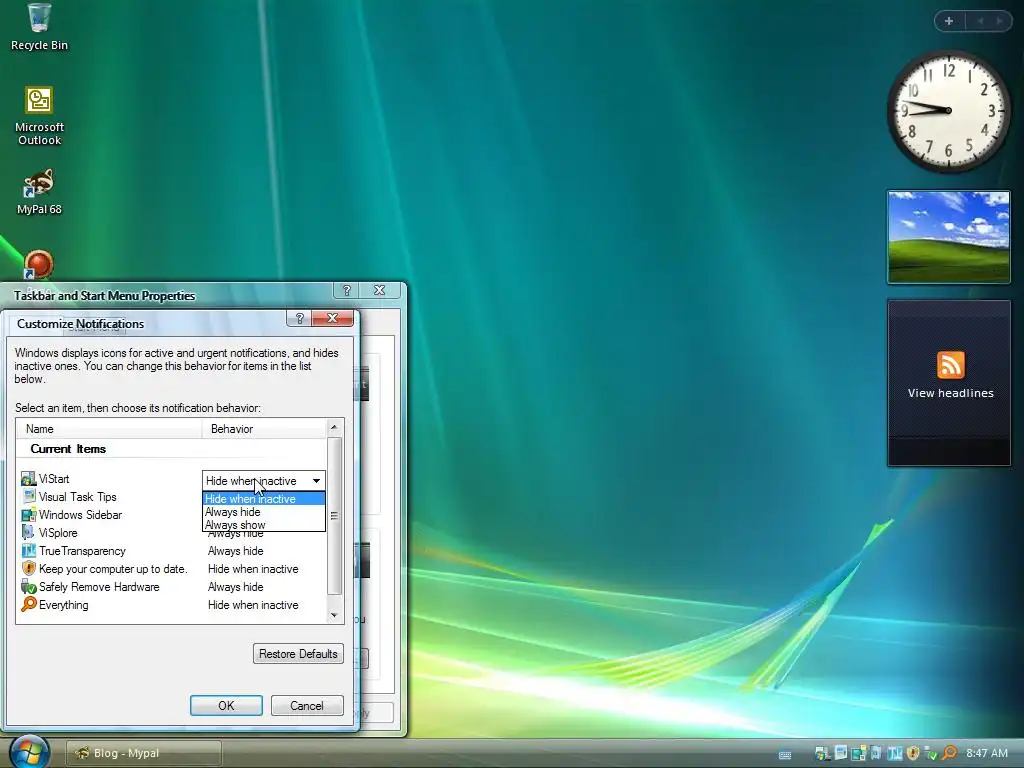Click Cancel in Customize Notifications
Image resolution: width=1024 pixels, height=768 pixels.
(307, 705)
